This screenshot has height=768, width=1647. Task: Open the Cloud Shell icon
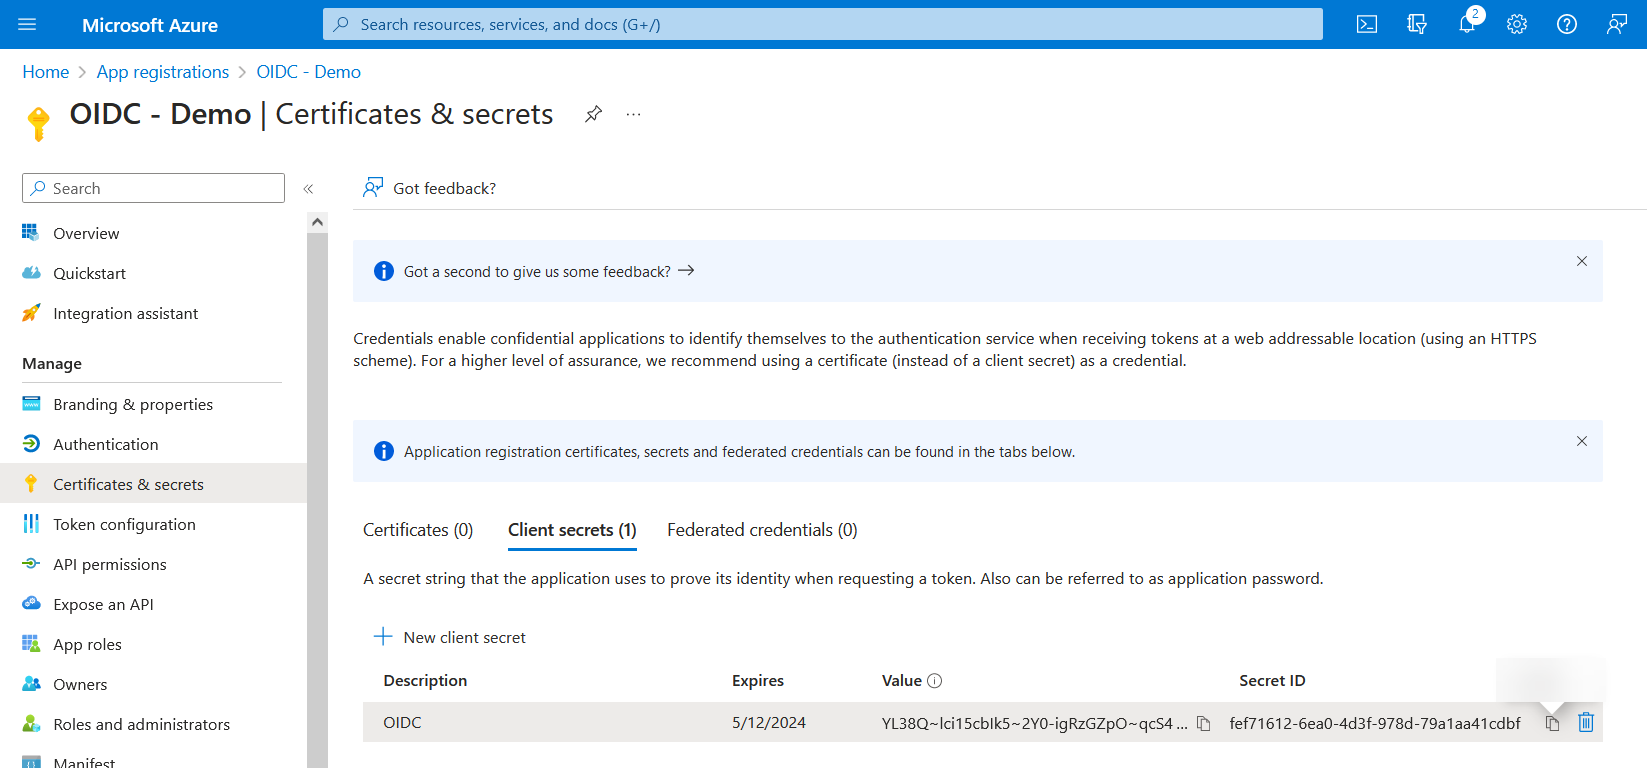coord(1366,25)
